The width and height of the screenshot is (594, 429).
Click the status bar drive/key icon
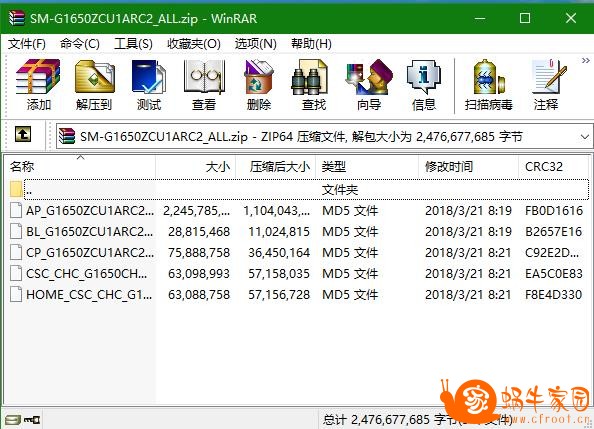(x=23, y=420)
